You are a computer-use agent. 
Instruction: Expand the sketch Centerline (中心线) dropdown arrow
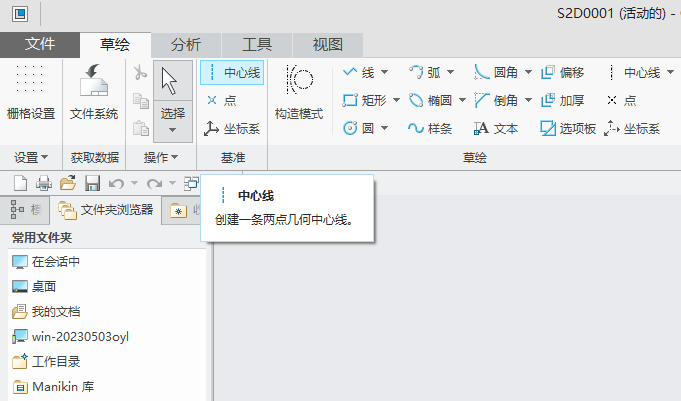pyautogui.click(x=671, y=72)
